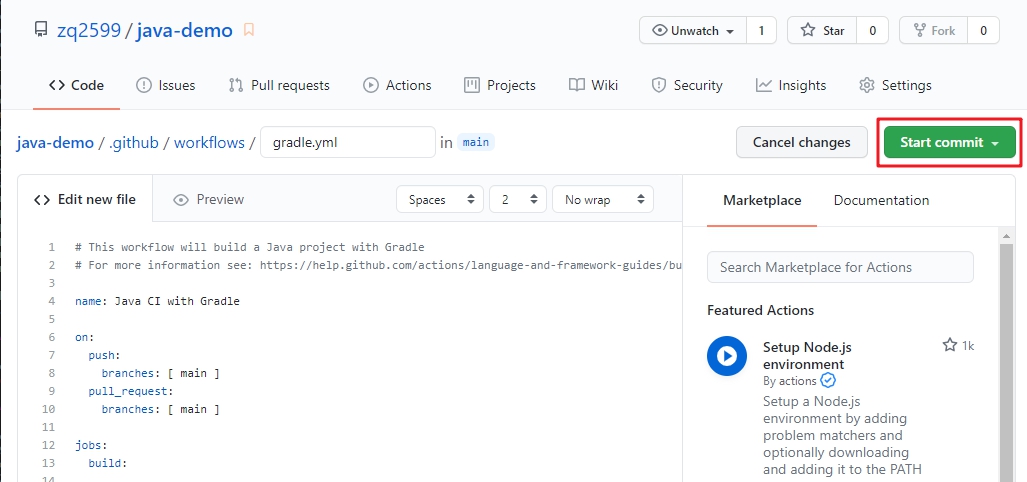
Task: Open the Setup Node.js environment action
Action: [x=808, y=356]
